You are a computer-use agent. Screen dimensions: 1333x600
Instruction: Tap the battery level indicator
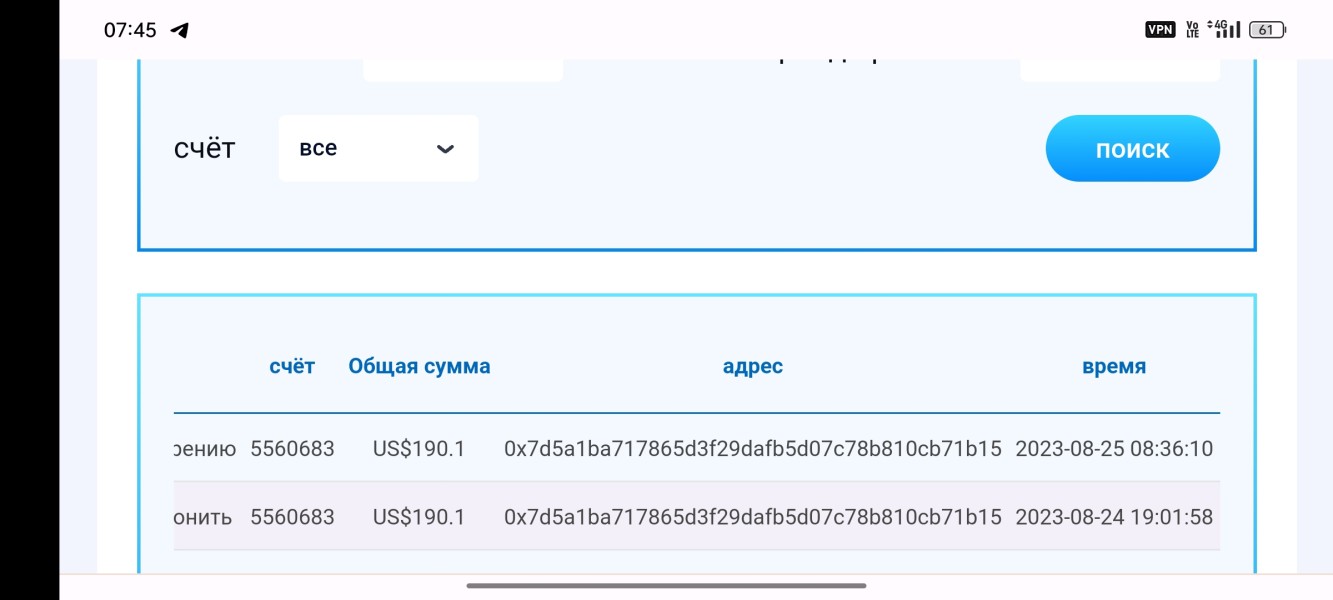coord(1267,30)
